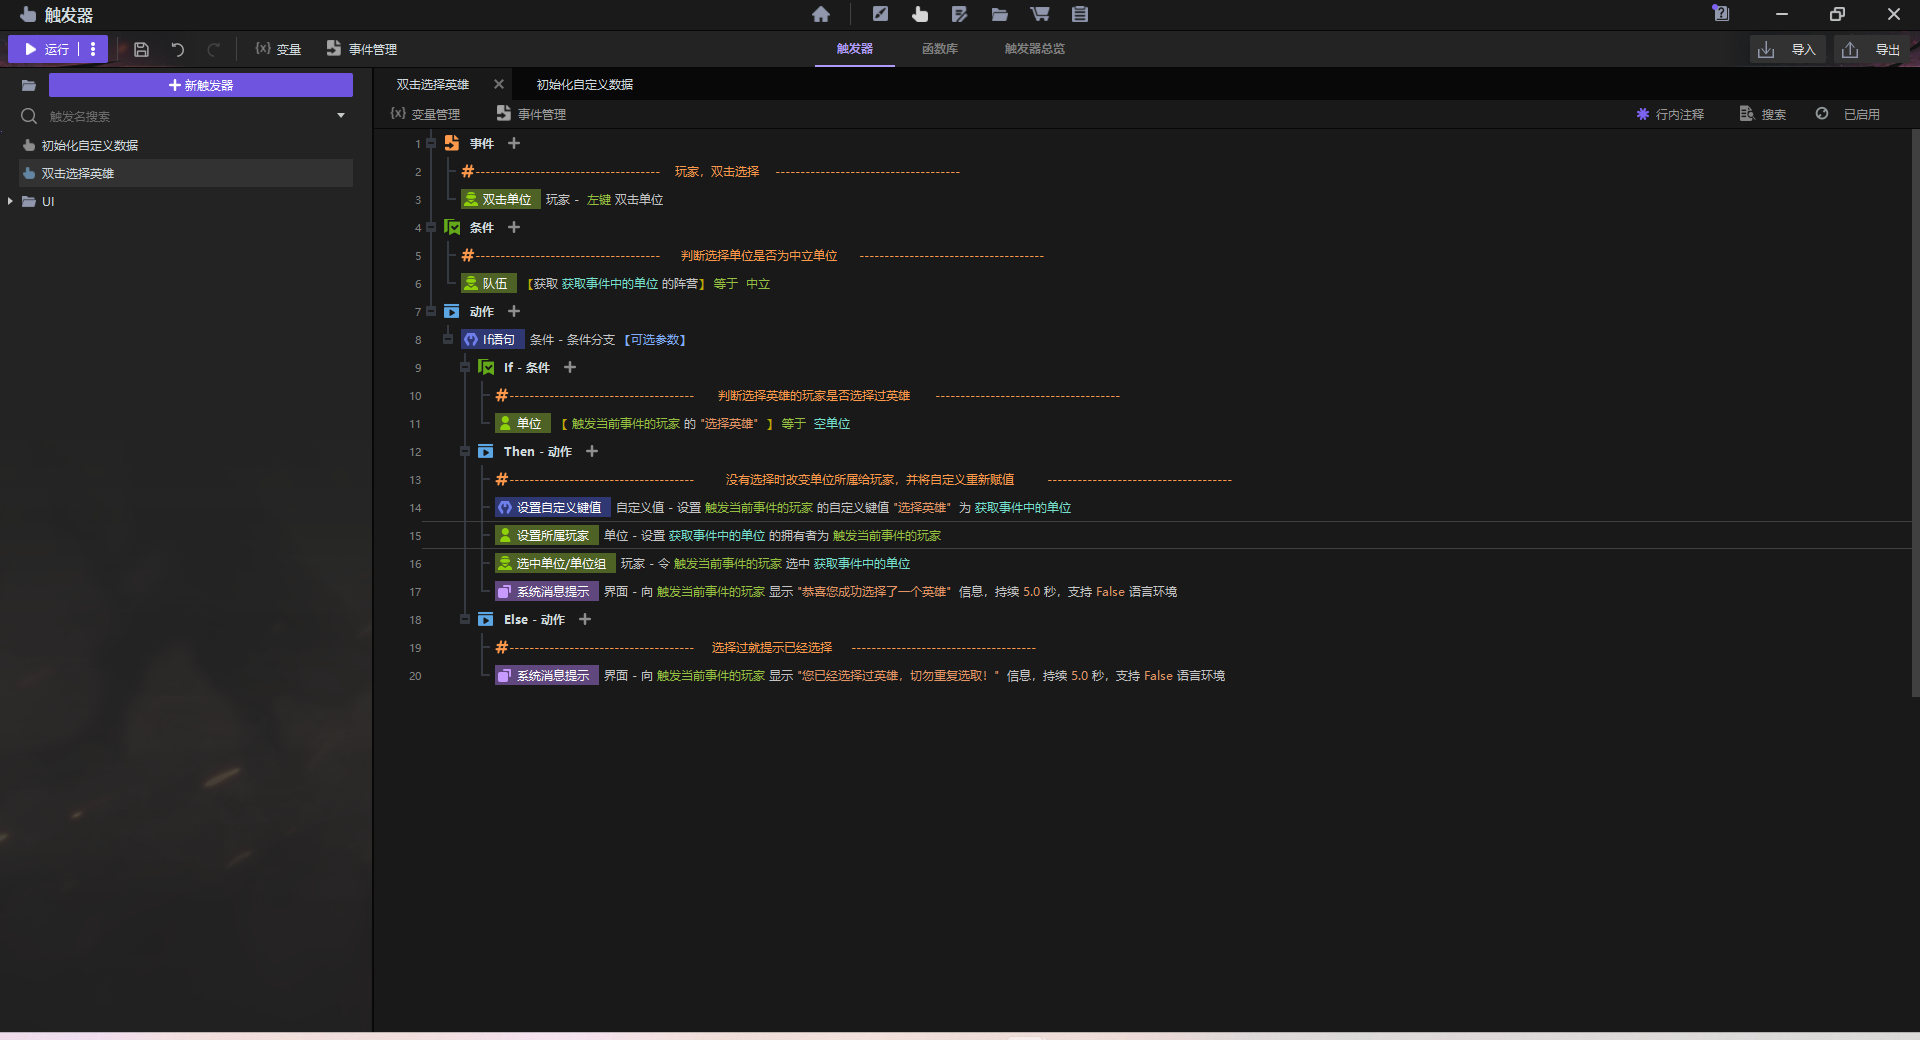The height and width of the screenshot is (1040, 1920).
Task: Switch to the 函数库 tab
Action: pos(940,48)
